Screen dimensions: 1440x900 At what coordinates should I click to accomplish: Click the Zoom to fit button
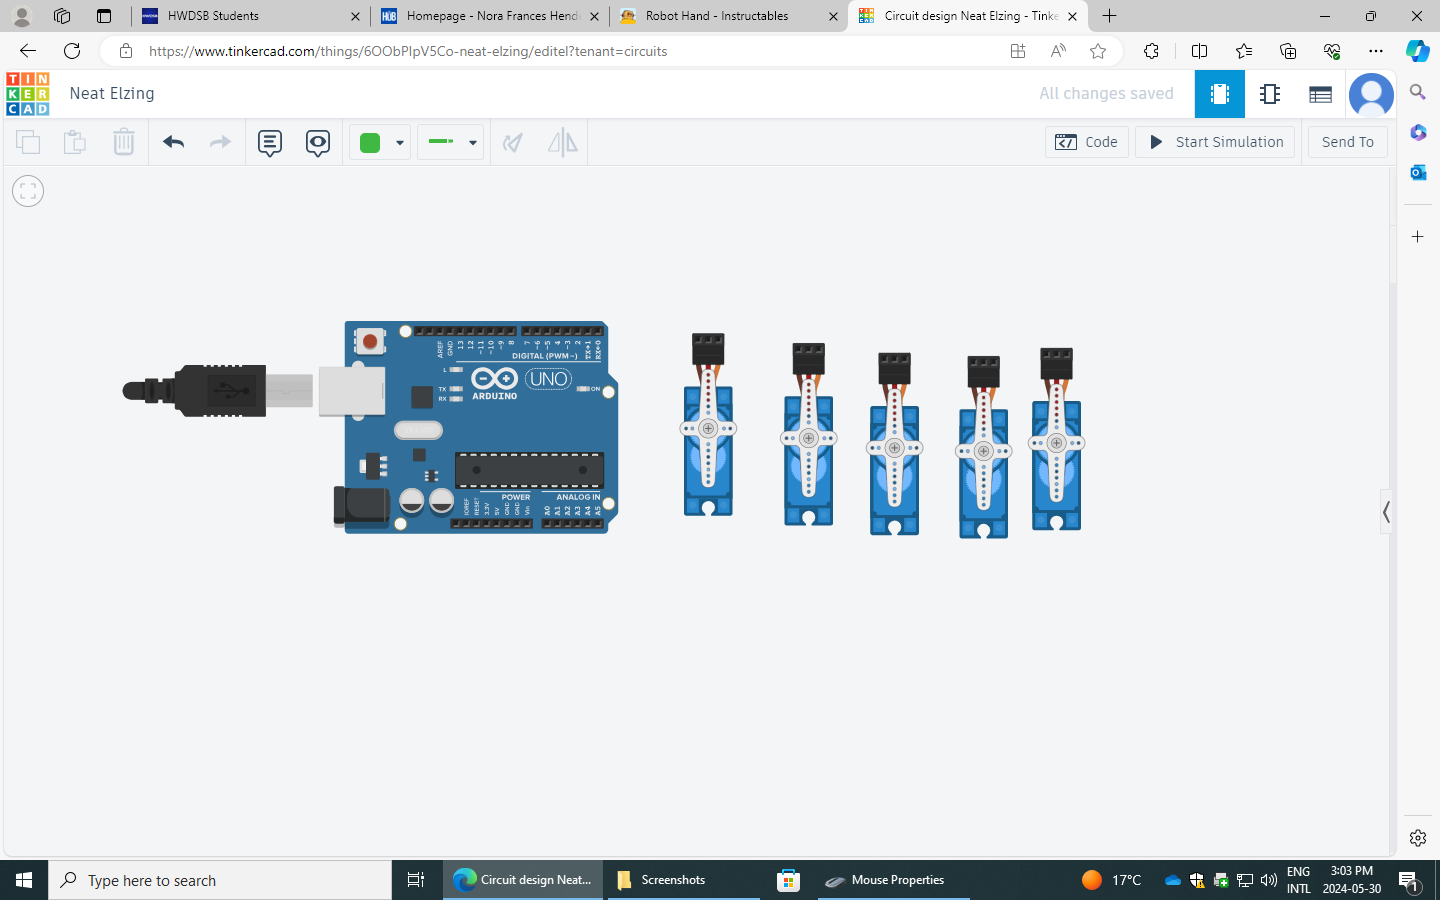coord(28,191)
